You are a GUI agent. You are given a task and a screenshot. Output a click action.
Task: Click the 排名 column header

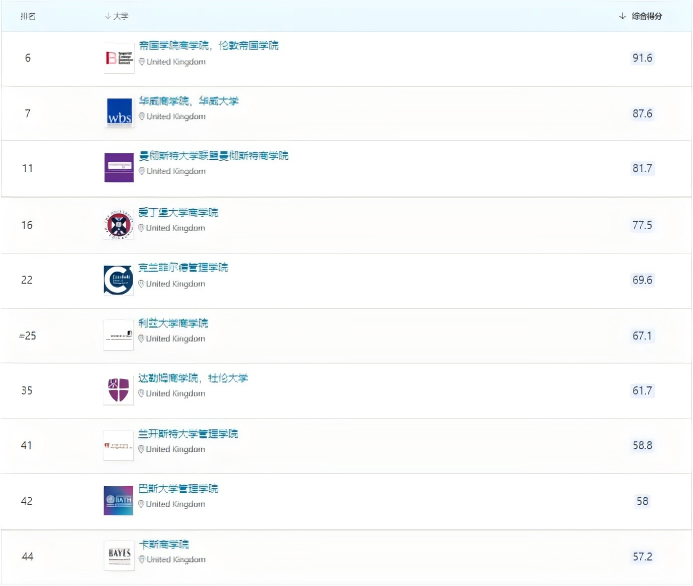[28, 16]
